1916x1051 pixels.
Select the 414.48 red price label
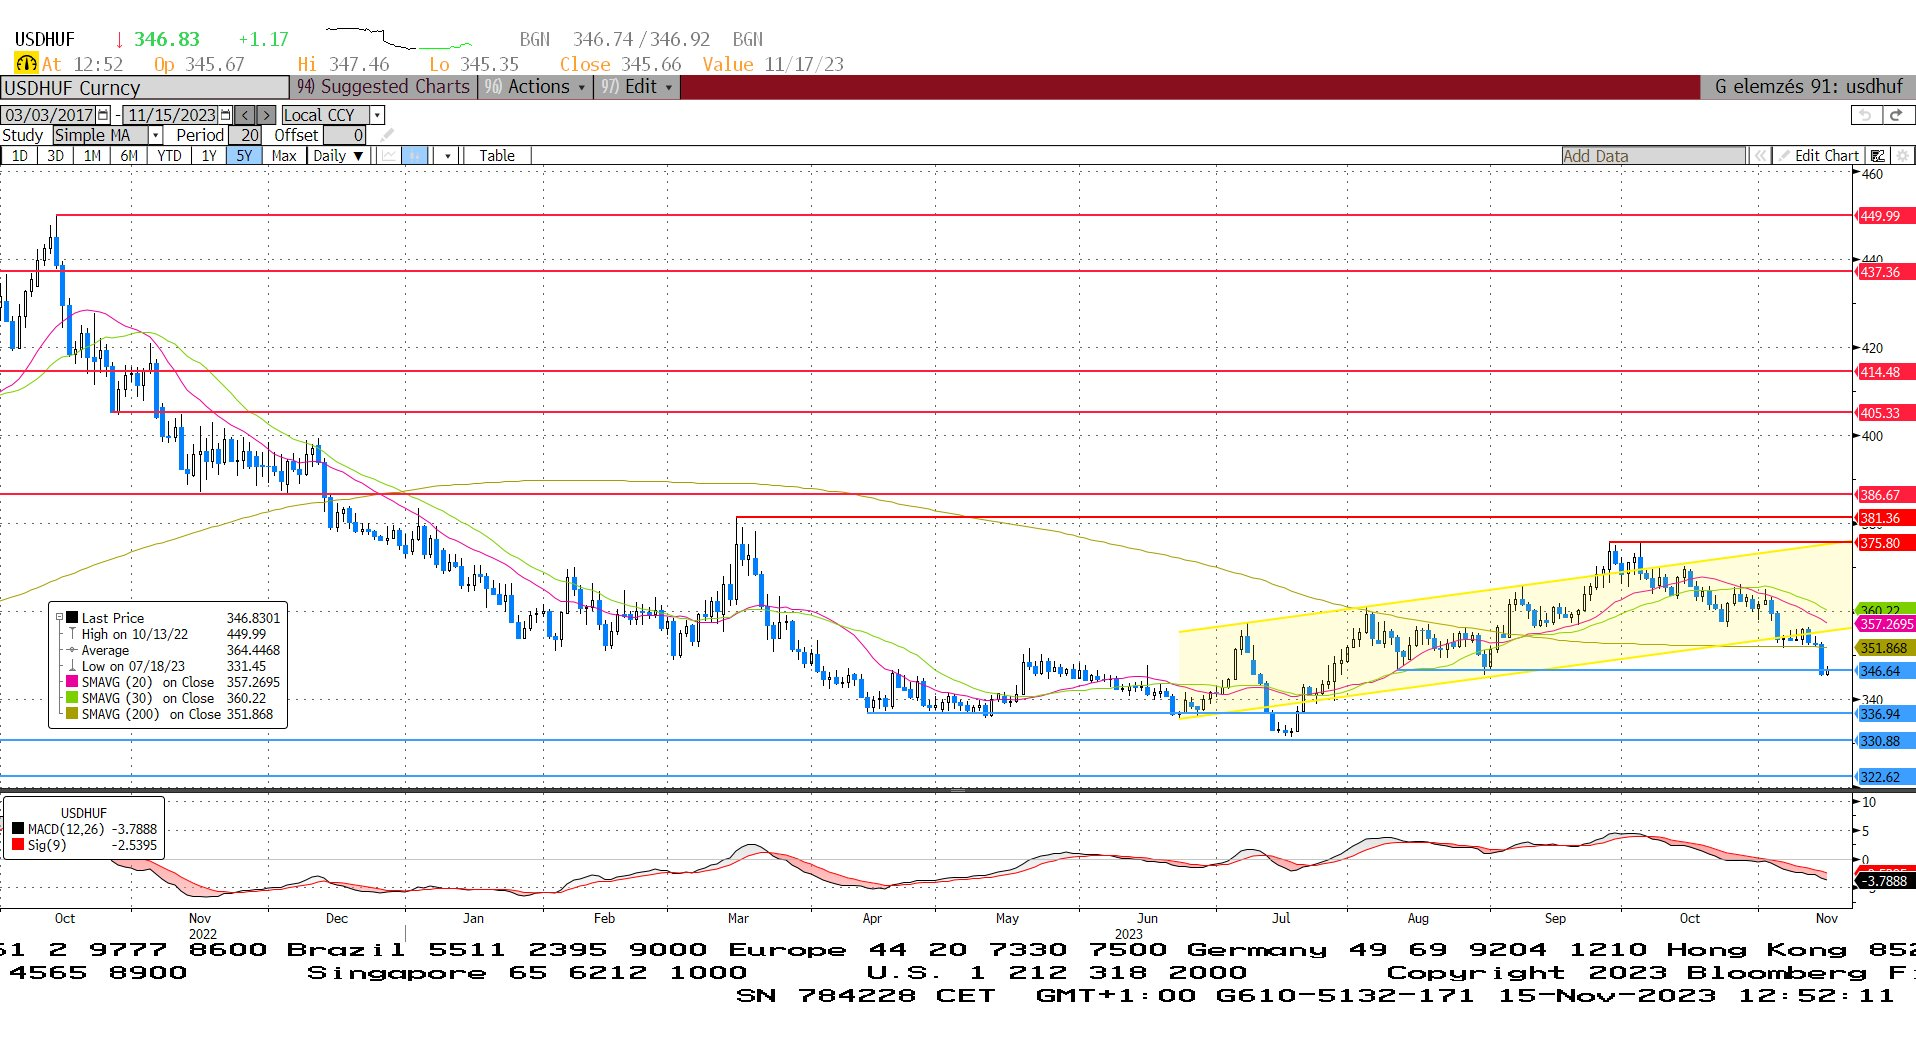tap(1884, 372)
